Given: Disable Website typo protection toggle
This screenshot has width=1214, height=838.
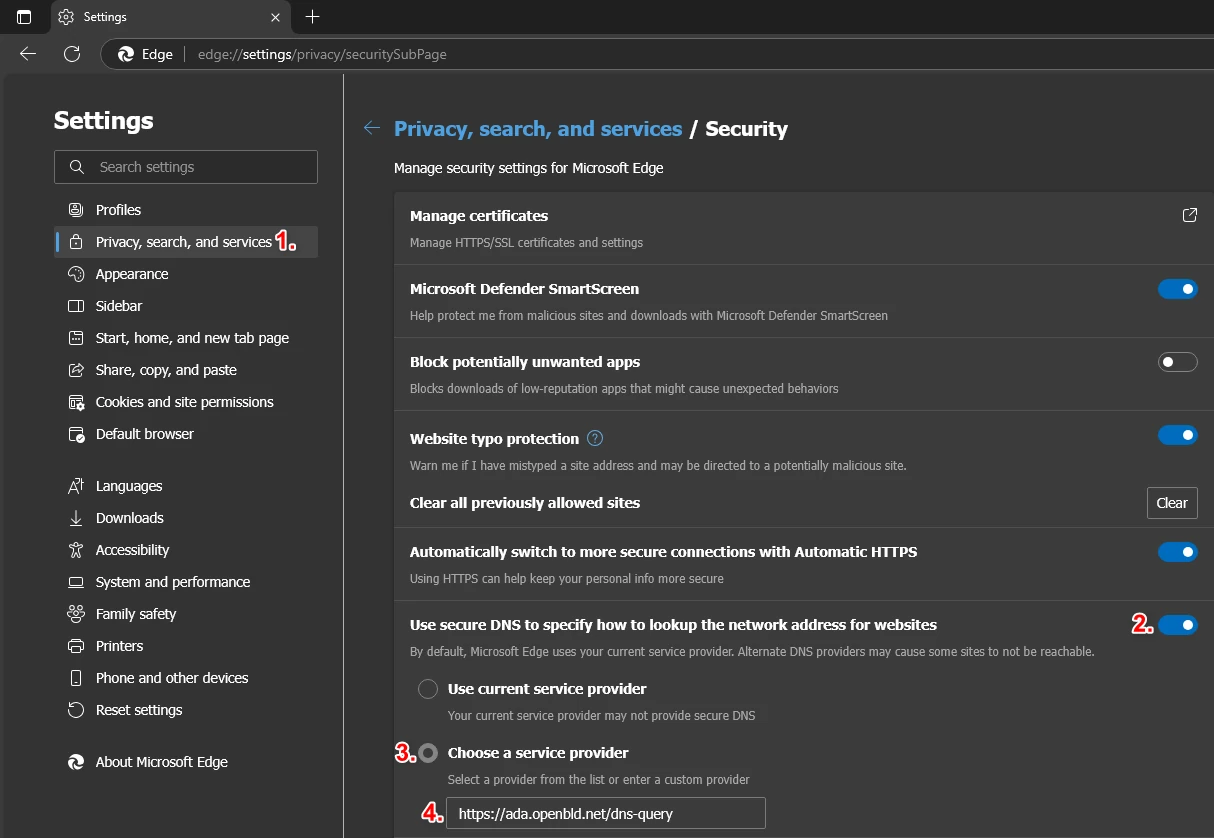Looking at the screenshot, I should click(1177, 435).
